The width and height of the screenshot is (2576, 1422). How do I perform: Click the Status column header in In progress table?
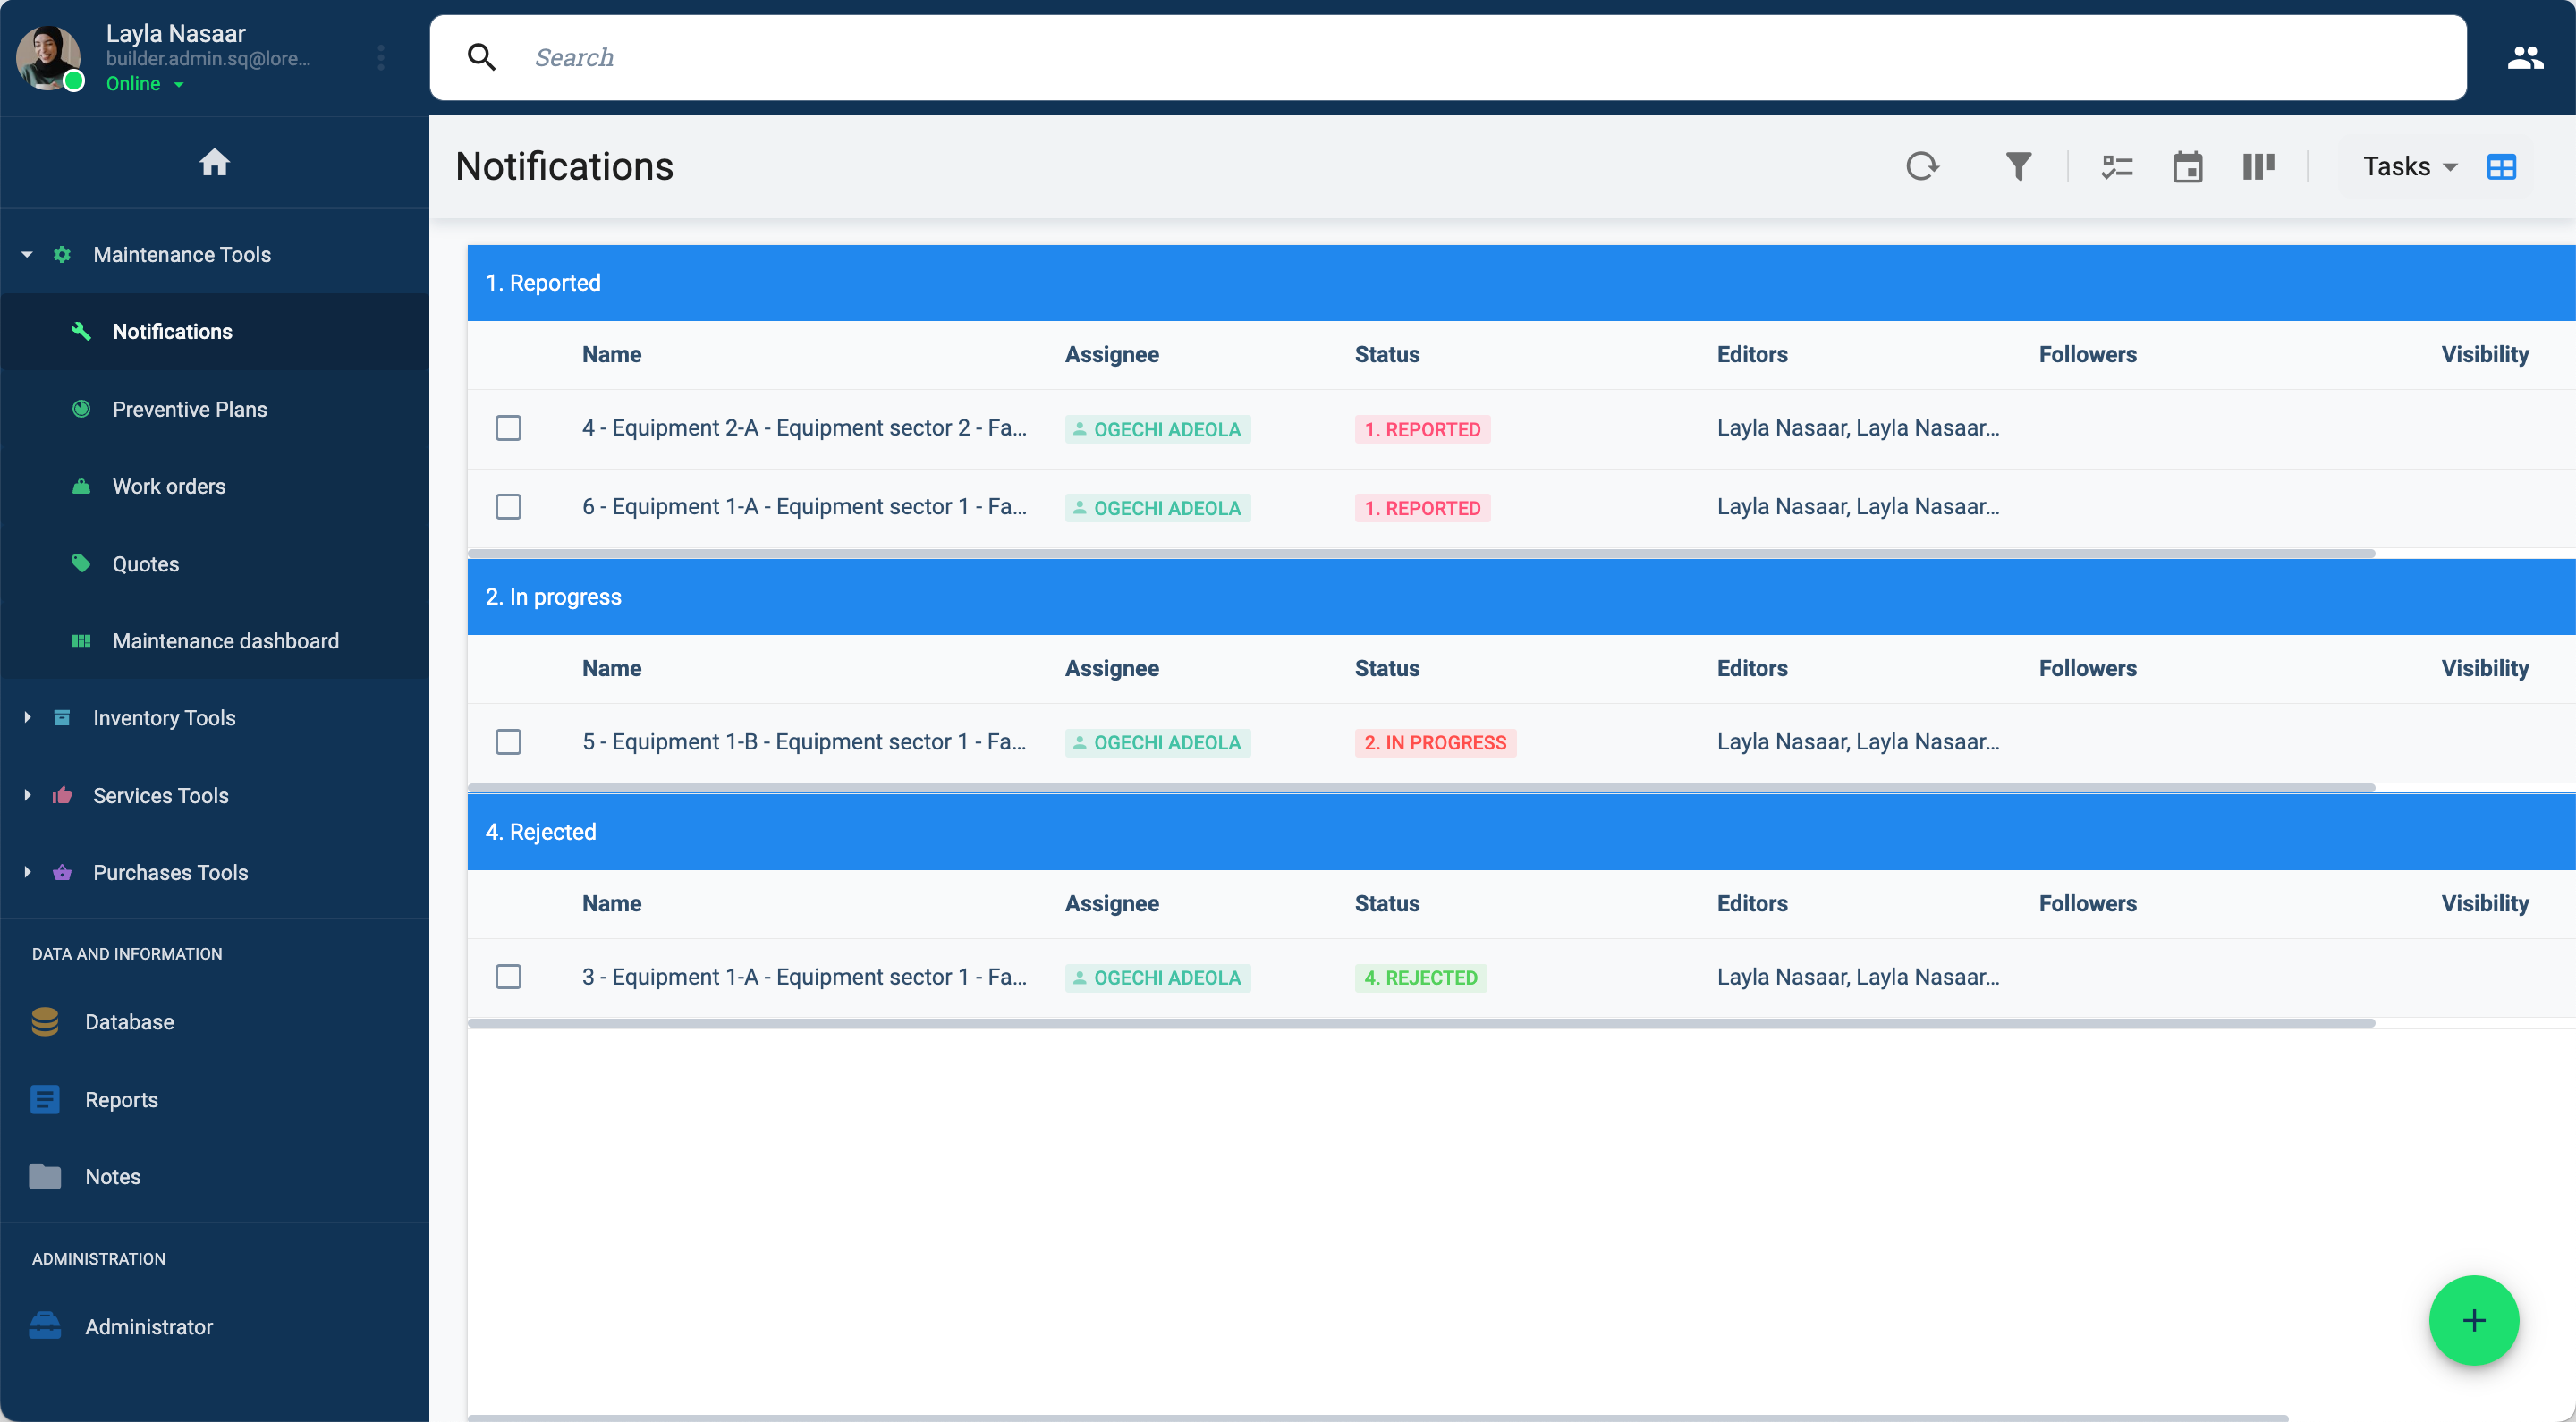click(x=1387, y=668)
